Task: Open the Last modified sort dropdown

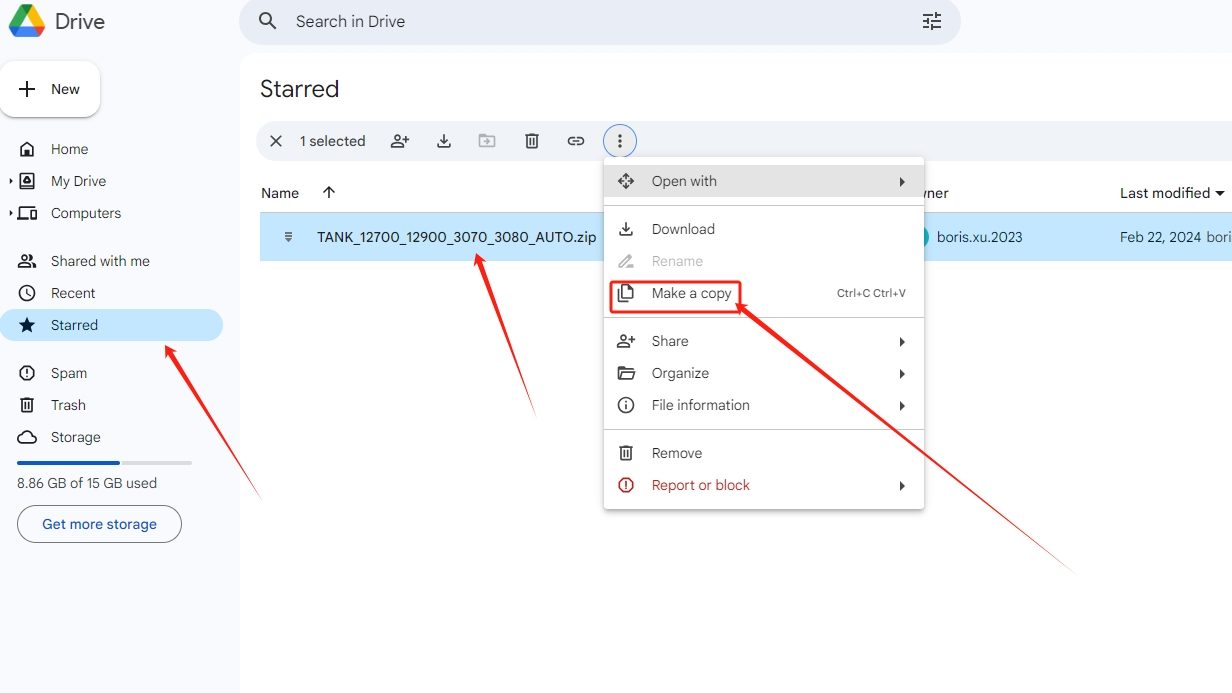Action: 1172,193
